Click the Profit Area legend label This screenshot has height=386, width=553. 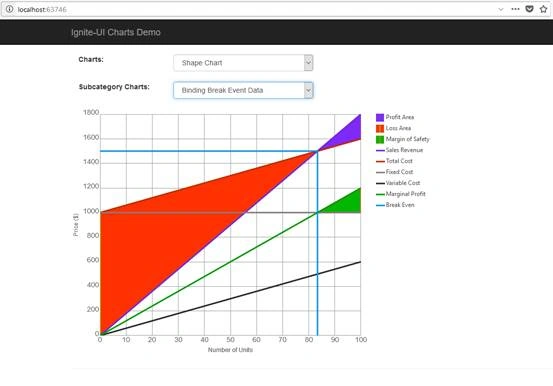click(400, 117)
